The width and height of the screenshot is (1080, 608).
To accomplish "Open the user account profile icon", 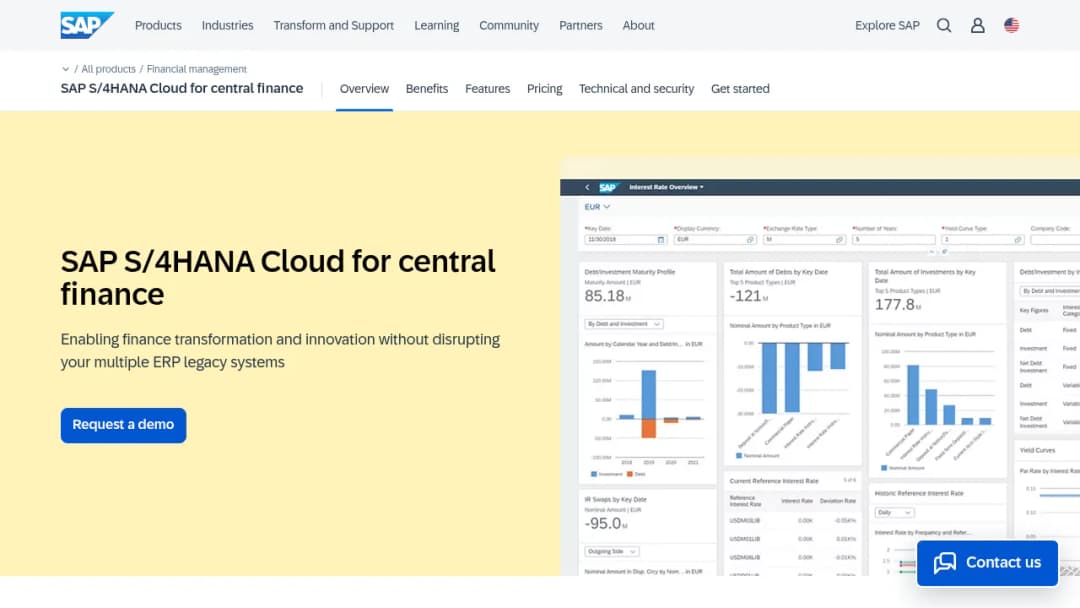I will [x=977, y=25].
